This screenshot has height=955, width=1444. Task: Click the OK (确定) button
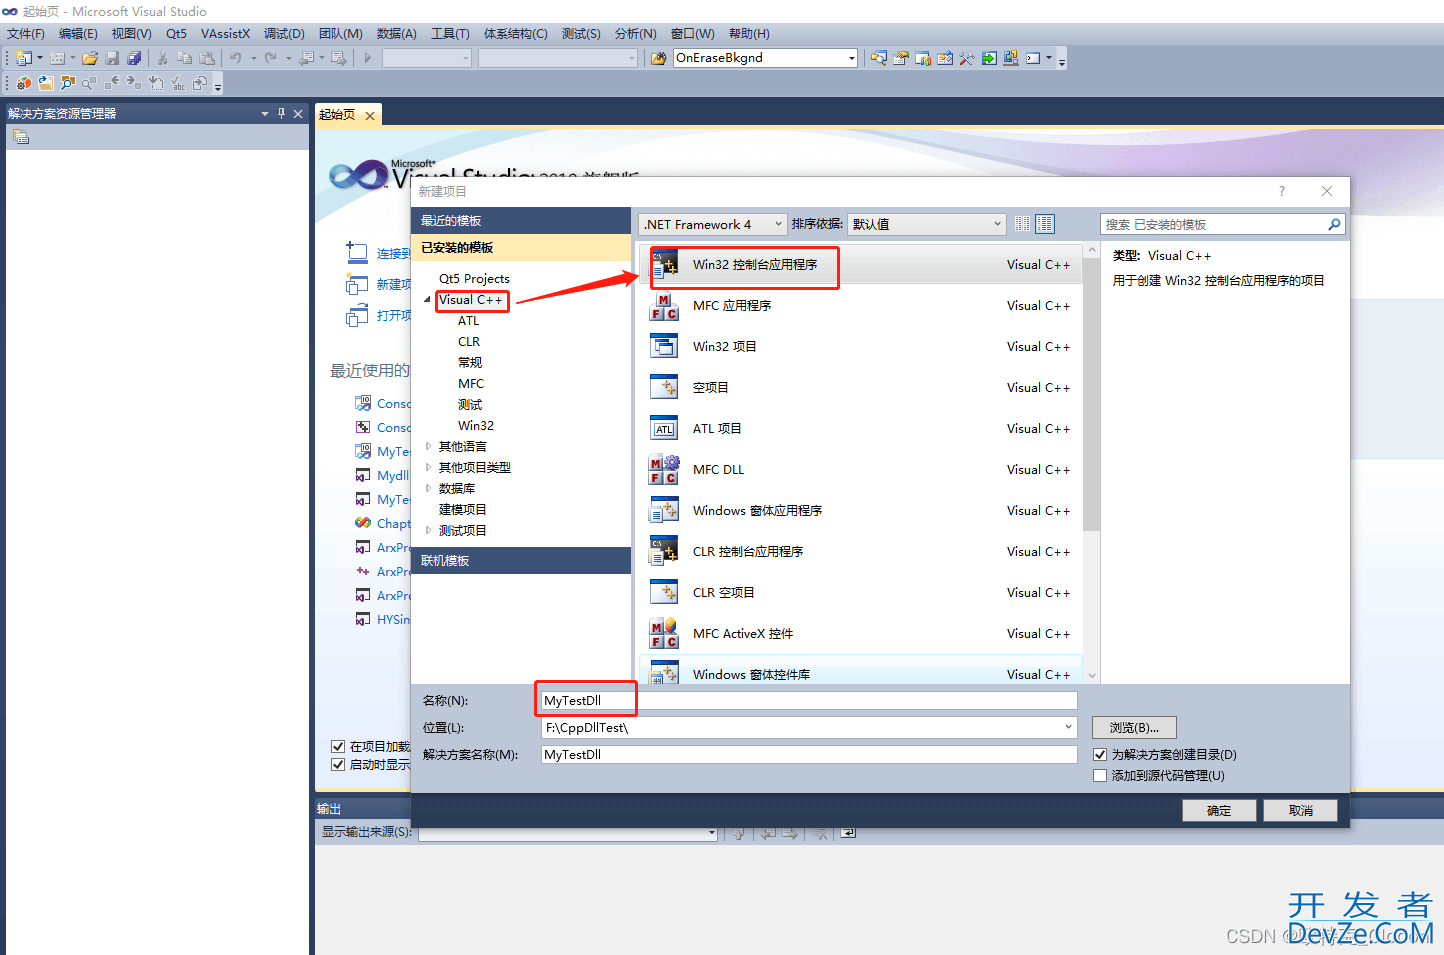(x=1219, y=810)
